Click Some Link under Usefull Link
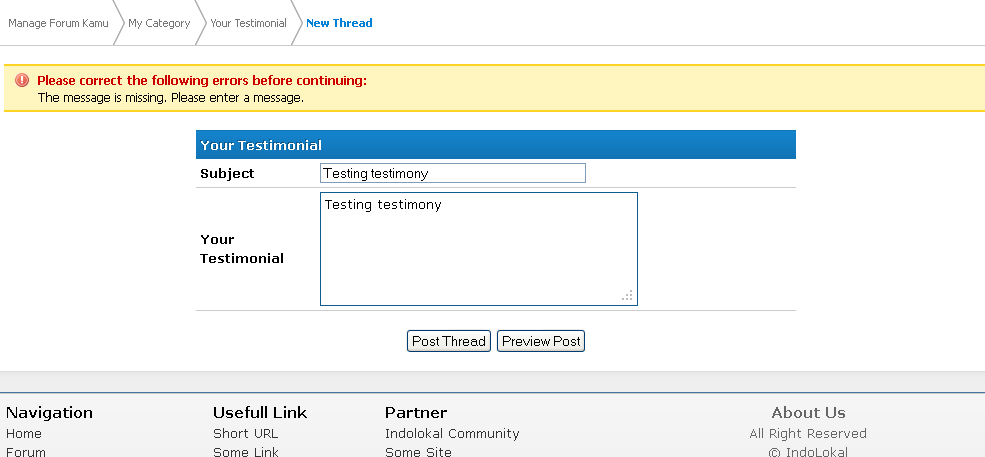Screen dimensions: 985x457 click(246, 452)
